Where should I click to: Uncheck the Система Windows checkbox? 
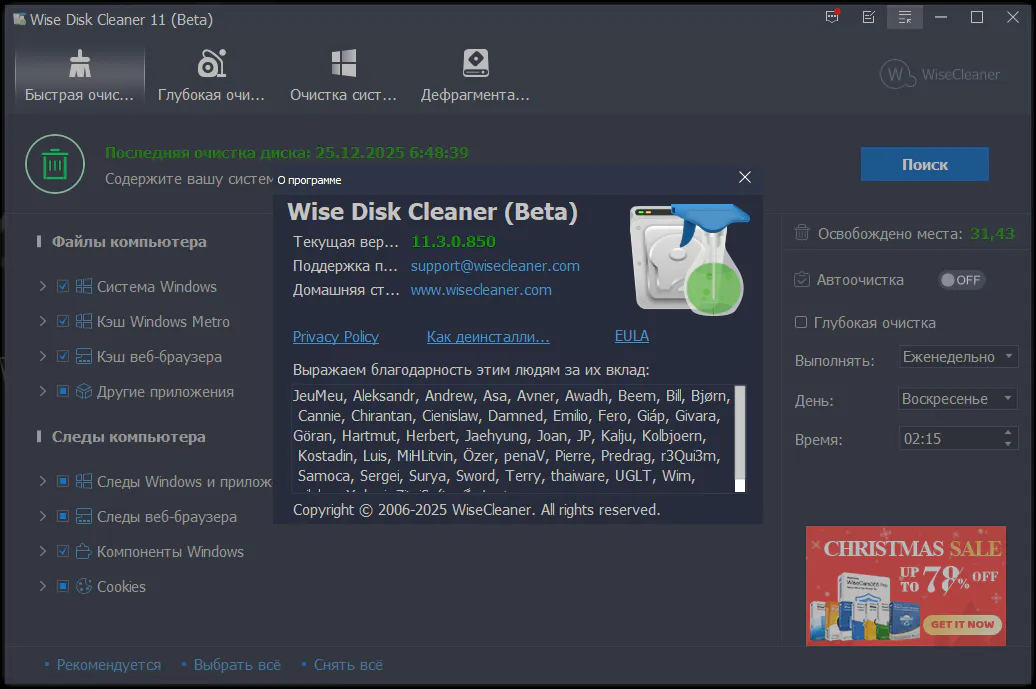tap(63, 286)
